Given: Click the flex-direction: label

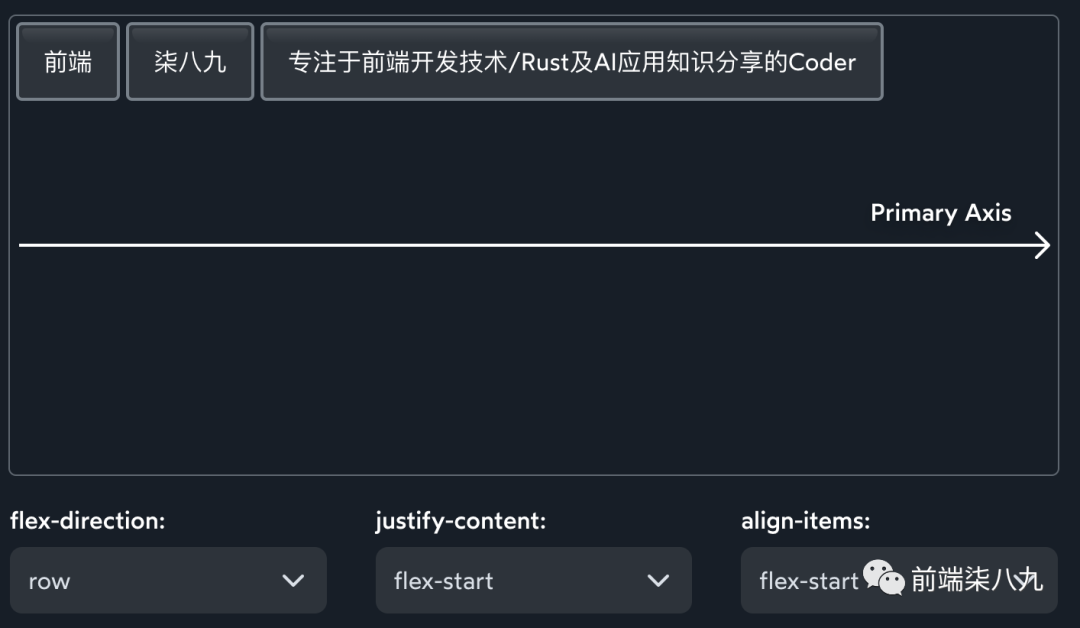Looking at the screenshot, I should click(87, 521).
